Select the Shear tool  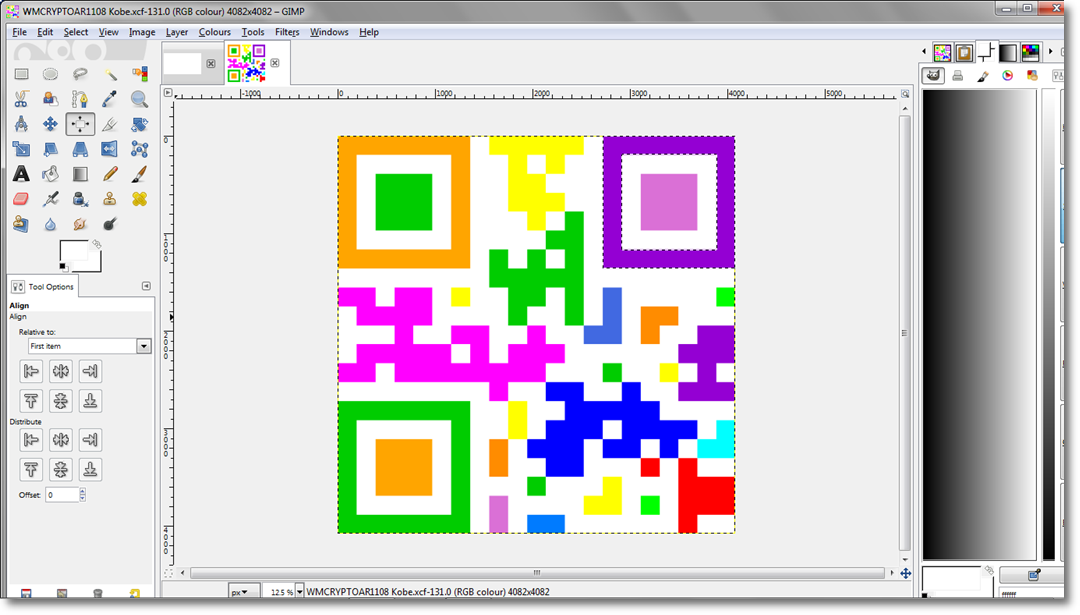pos(50,149)
